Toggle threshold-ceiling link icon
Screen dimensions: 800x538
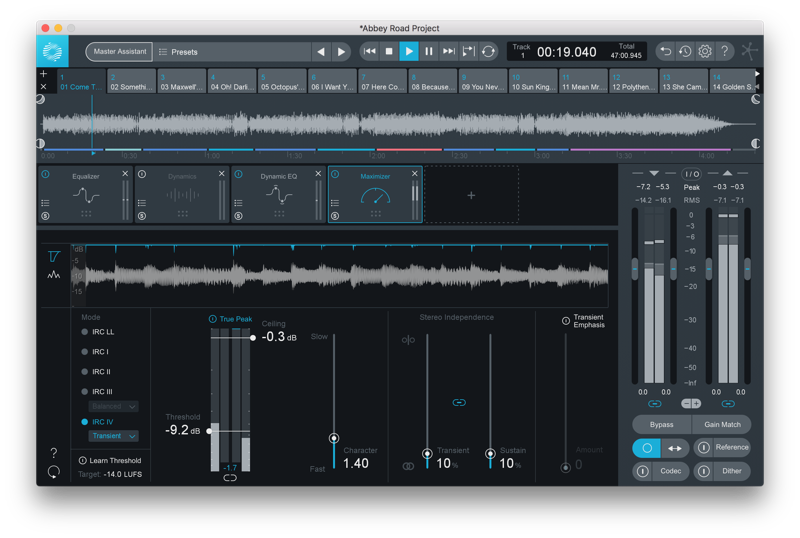pyautogui.click(x=230, y=478)
